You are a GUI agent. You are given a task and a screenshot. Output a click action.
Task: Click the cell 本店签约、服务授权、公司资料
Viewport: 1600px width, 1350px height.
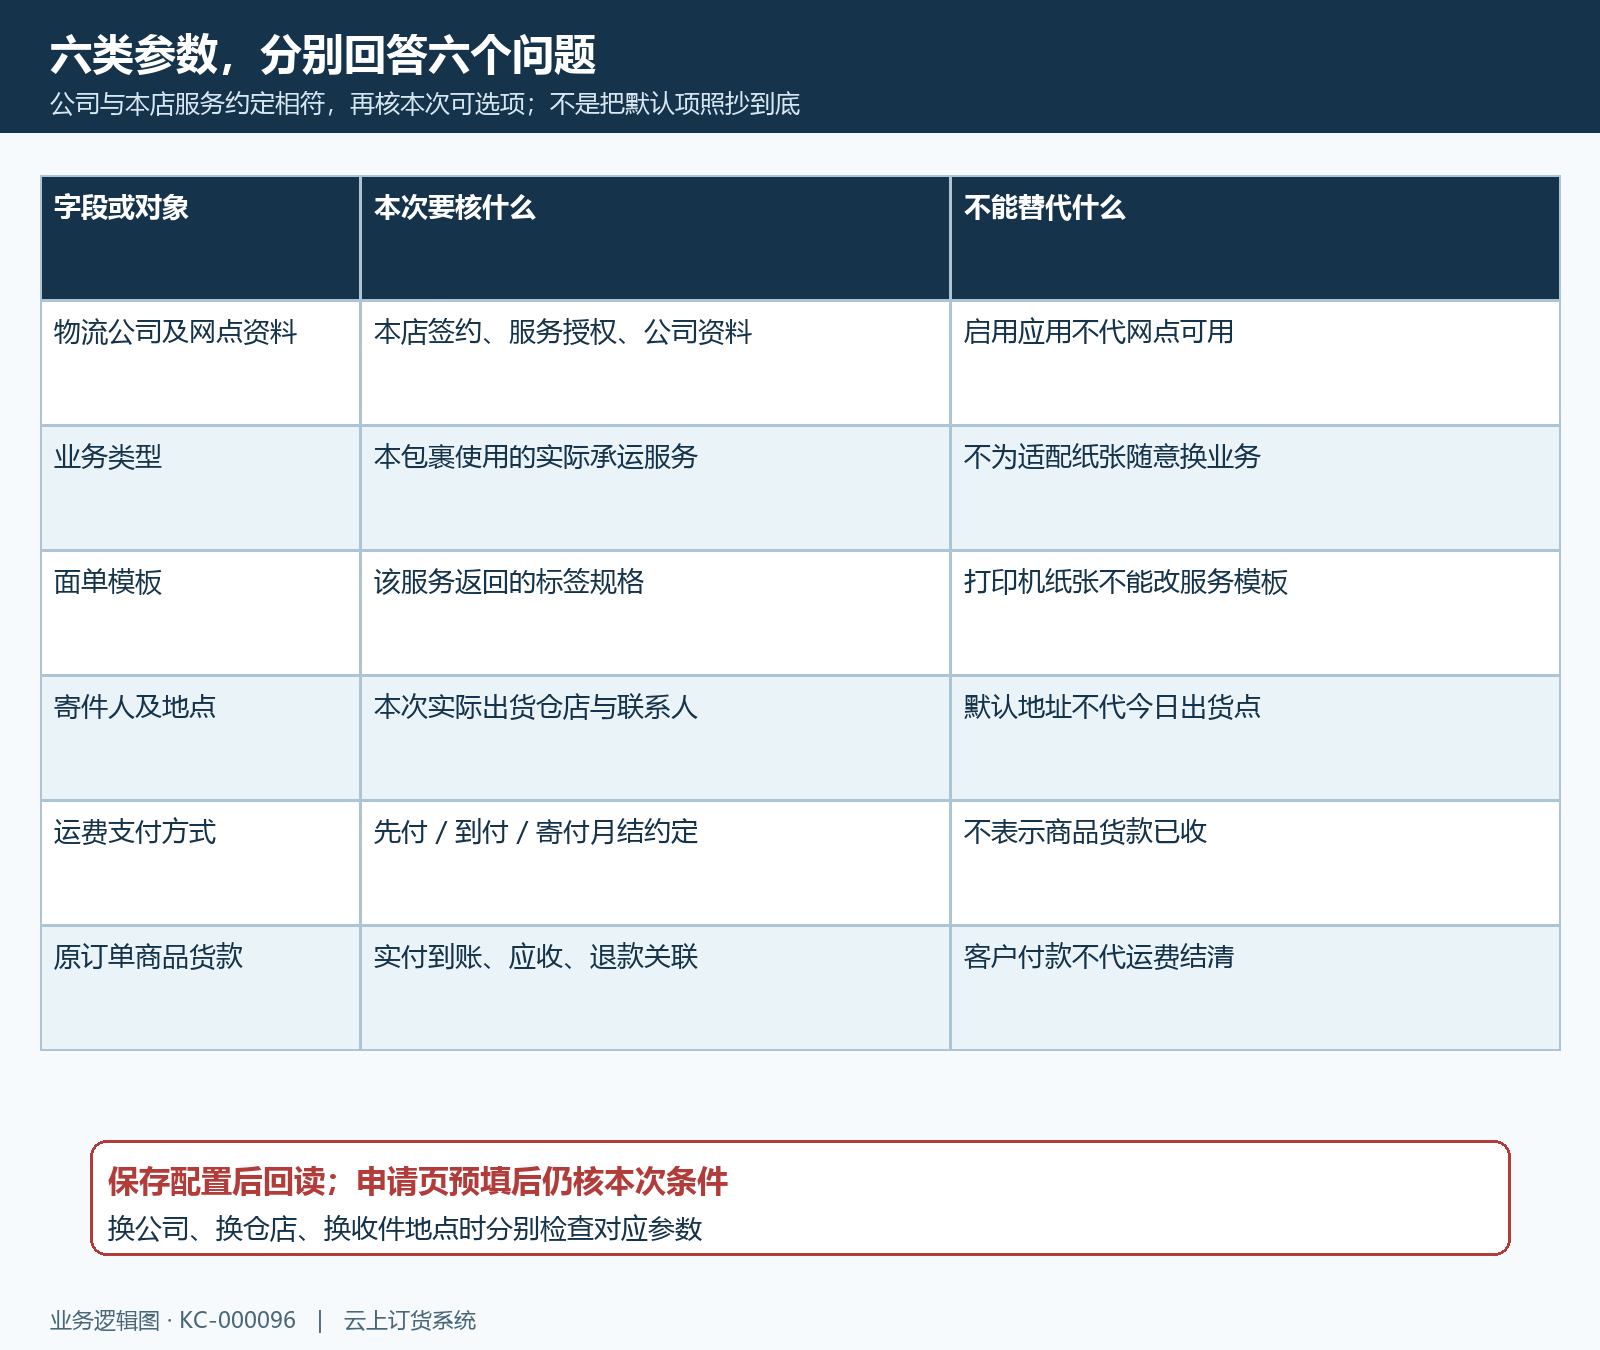click(x=655, y=363)
